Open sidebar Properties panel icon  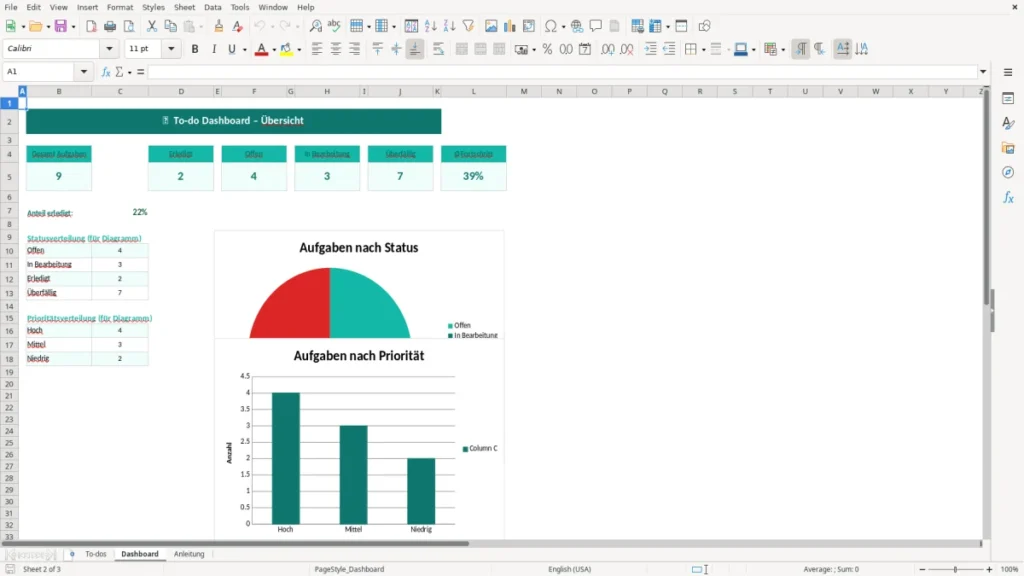[1008, 98]
